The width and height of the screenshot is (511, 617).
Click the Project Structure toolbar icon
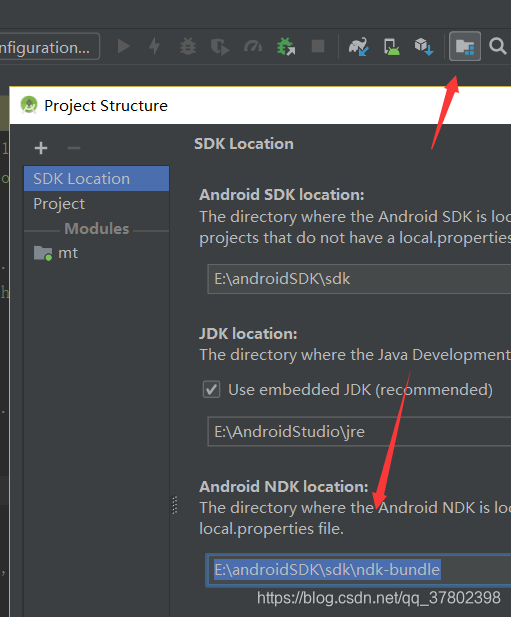[465, 46]
